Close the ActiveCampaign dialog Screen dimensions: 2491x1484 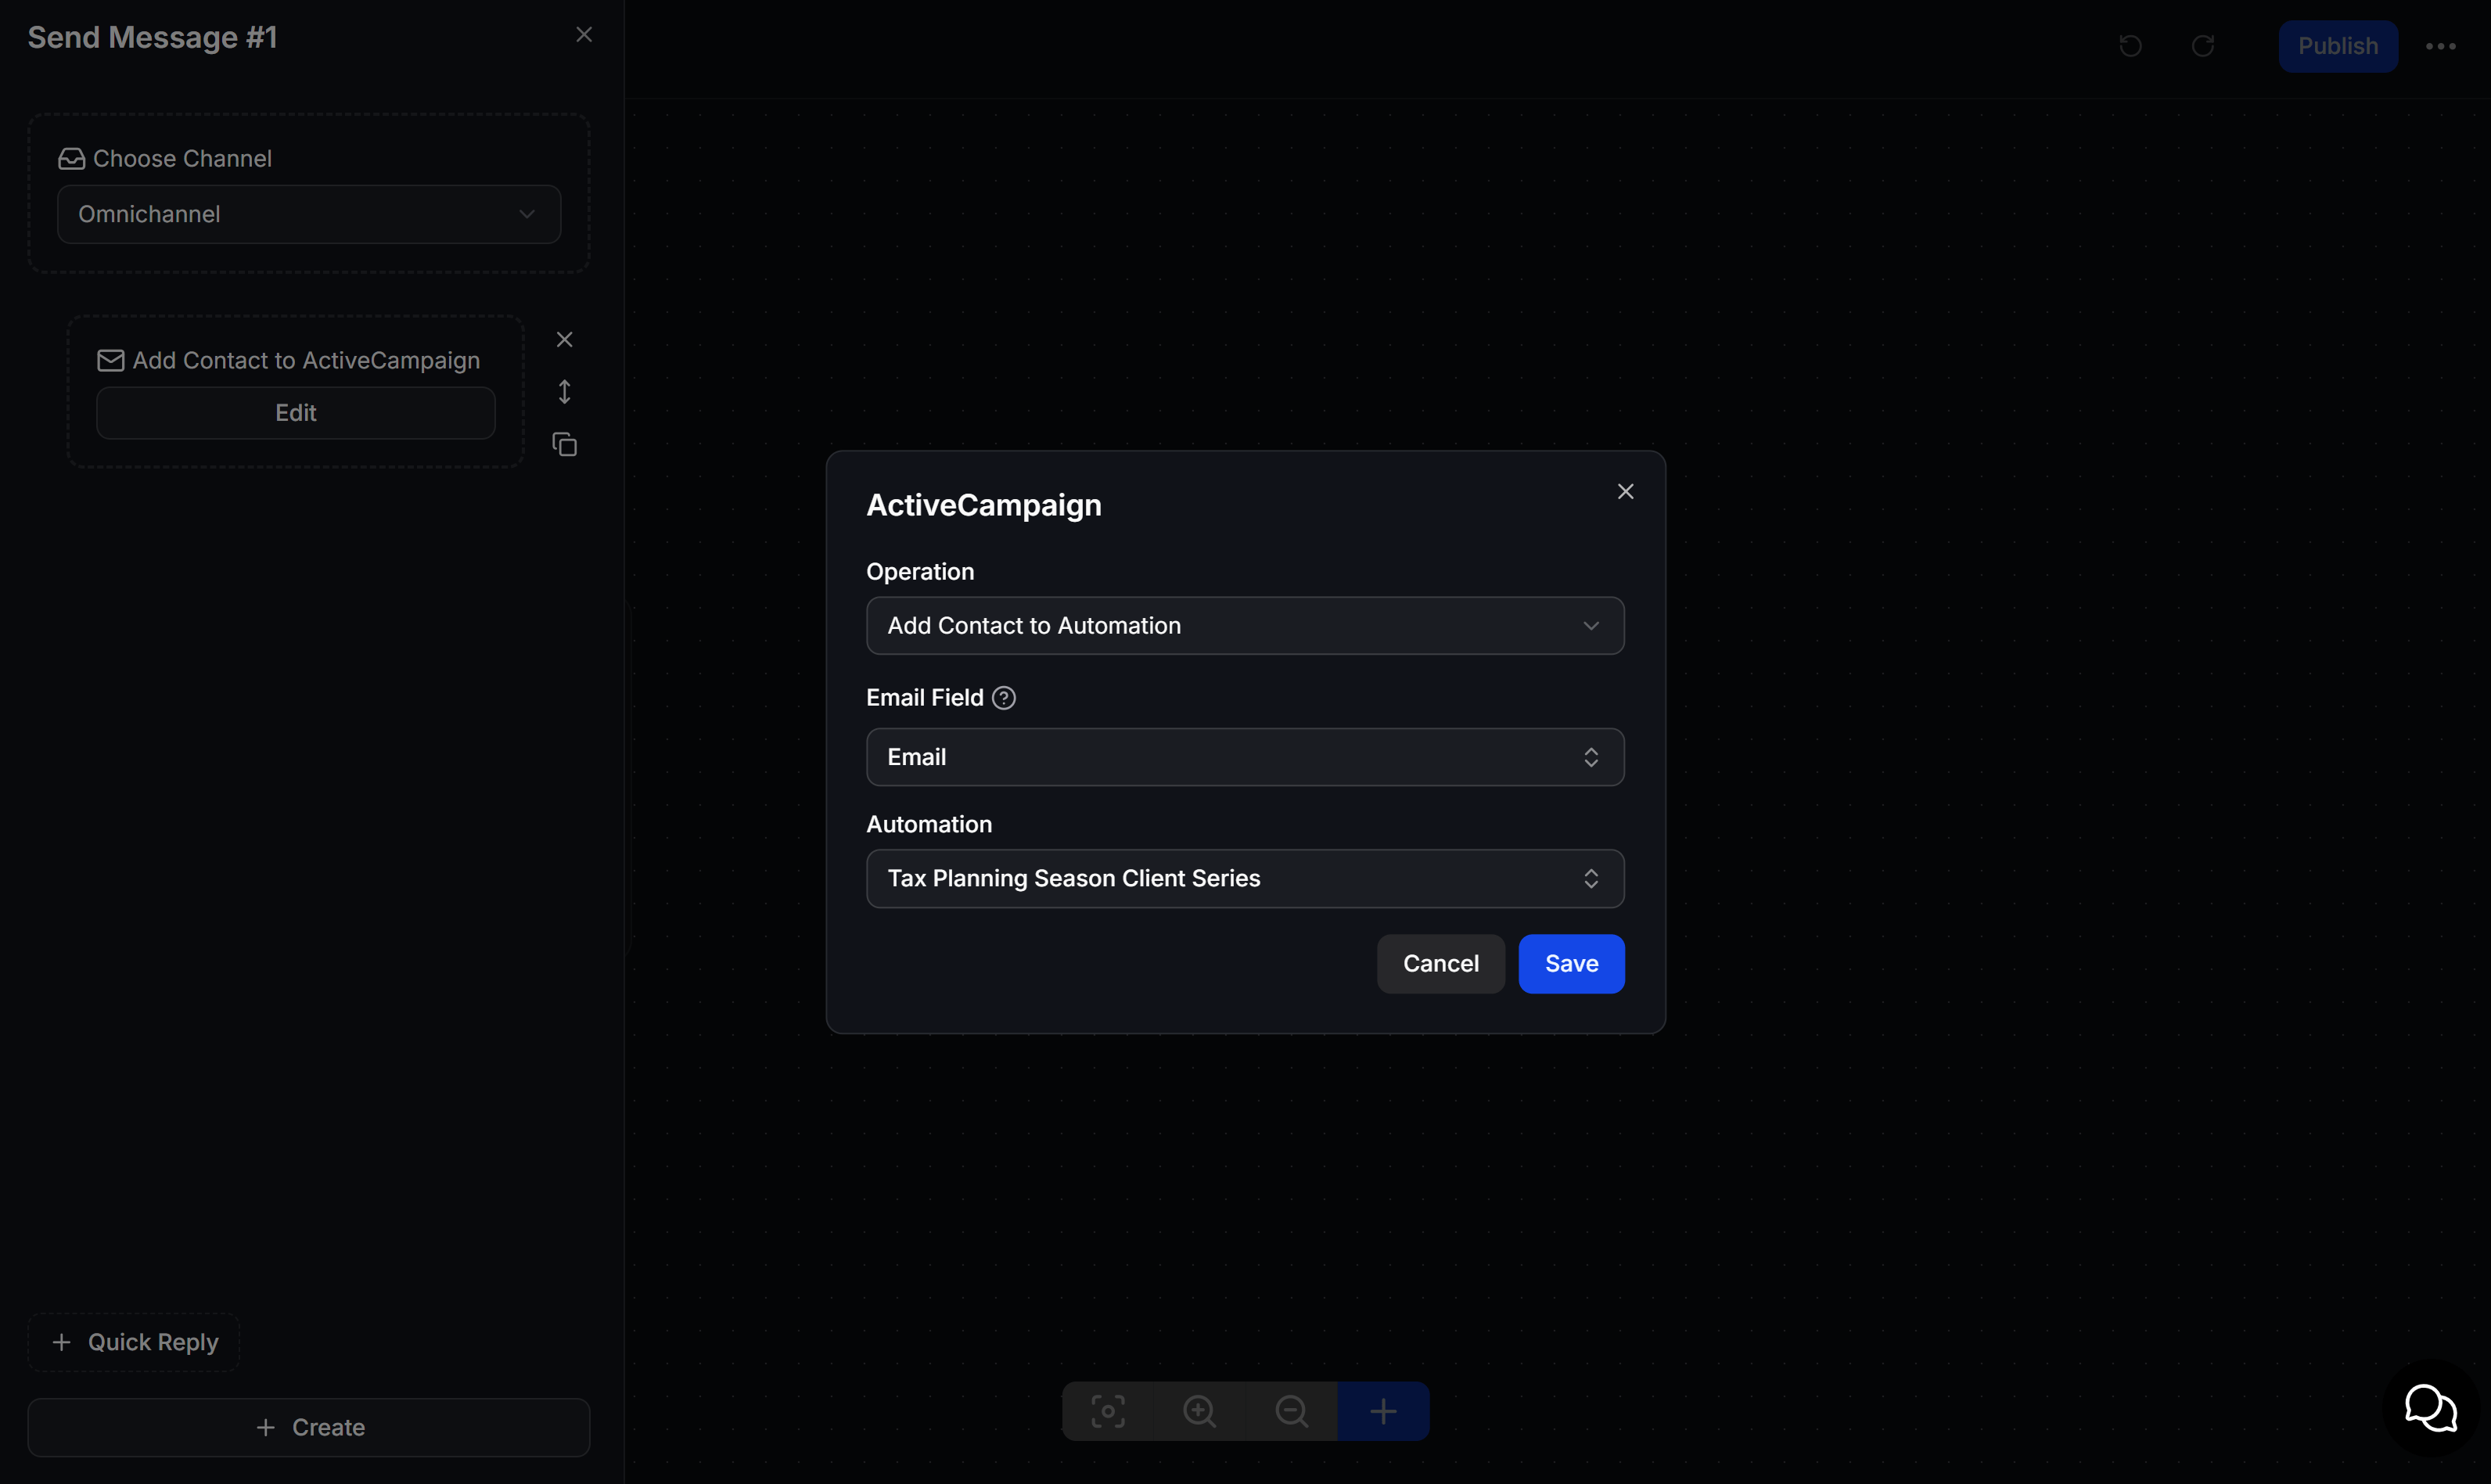coord(1625,491)
